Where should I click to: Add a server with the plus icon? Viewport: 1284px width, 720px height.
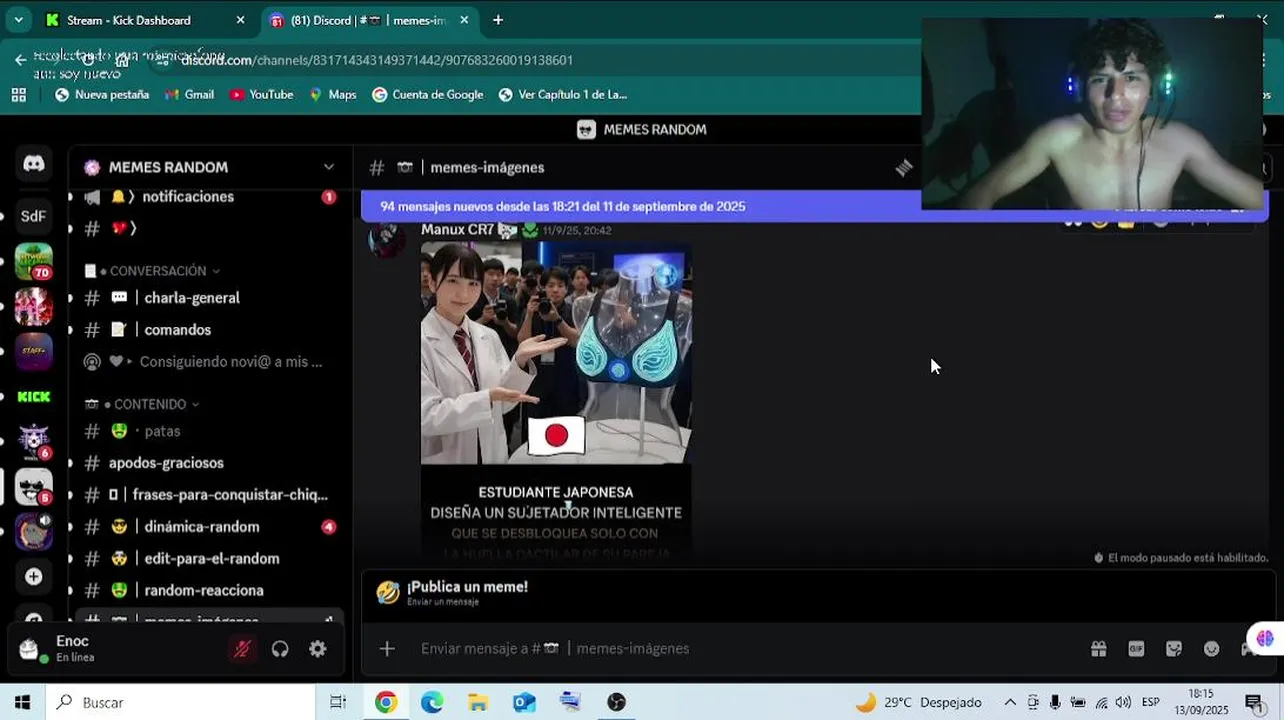point(34,577)
